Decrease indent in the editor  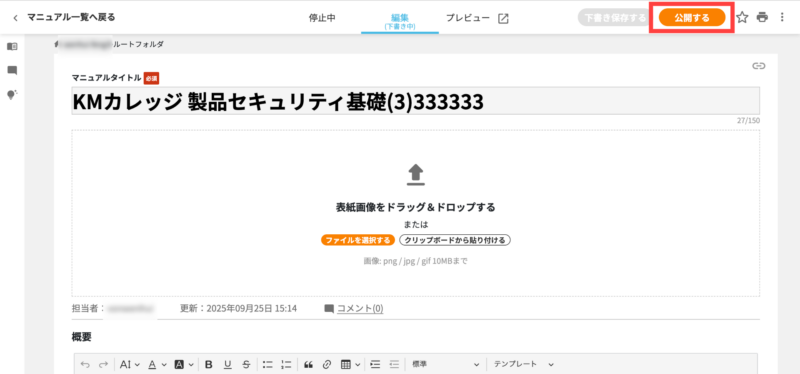[394, 364]
